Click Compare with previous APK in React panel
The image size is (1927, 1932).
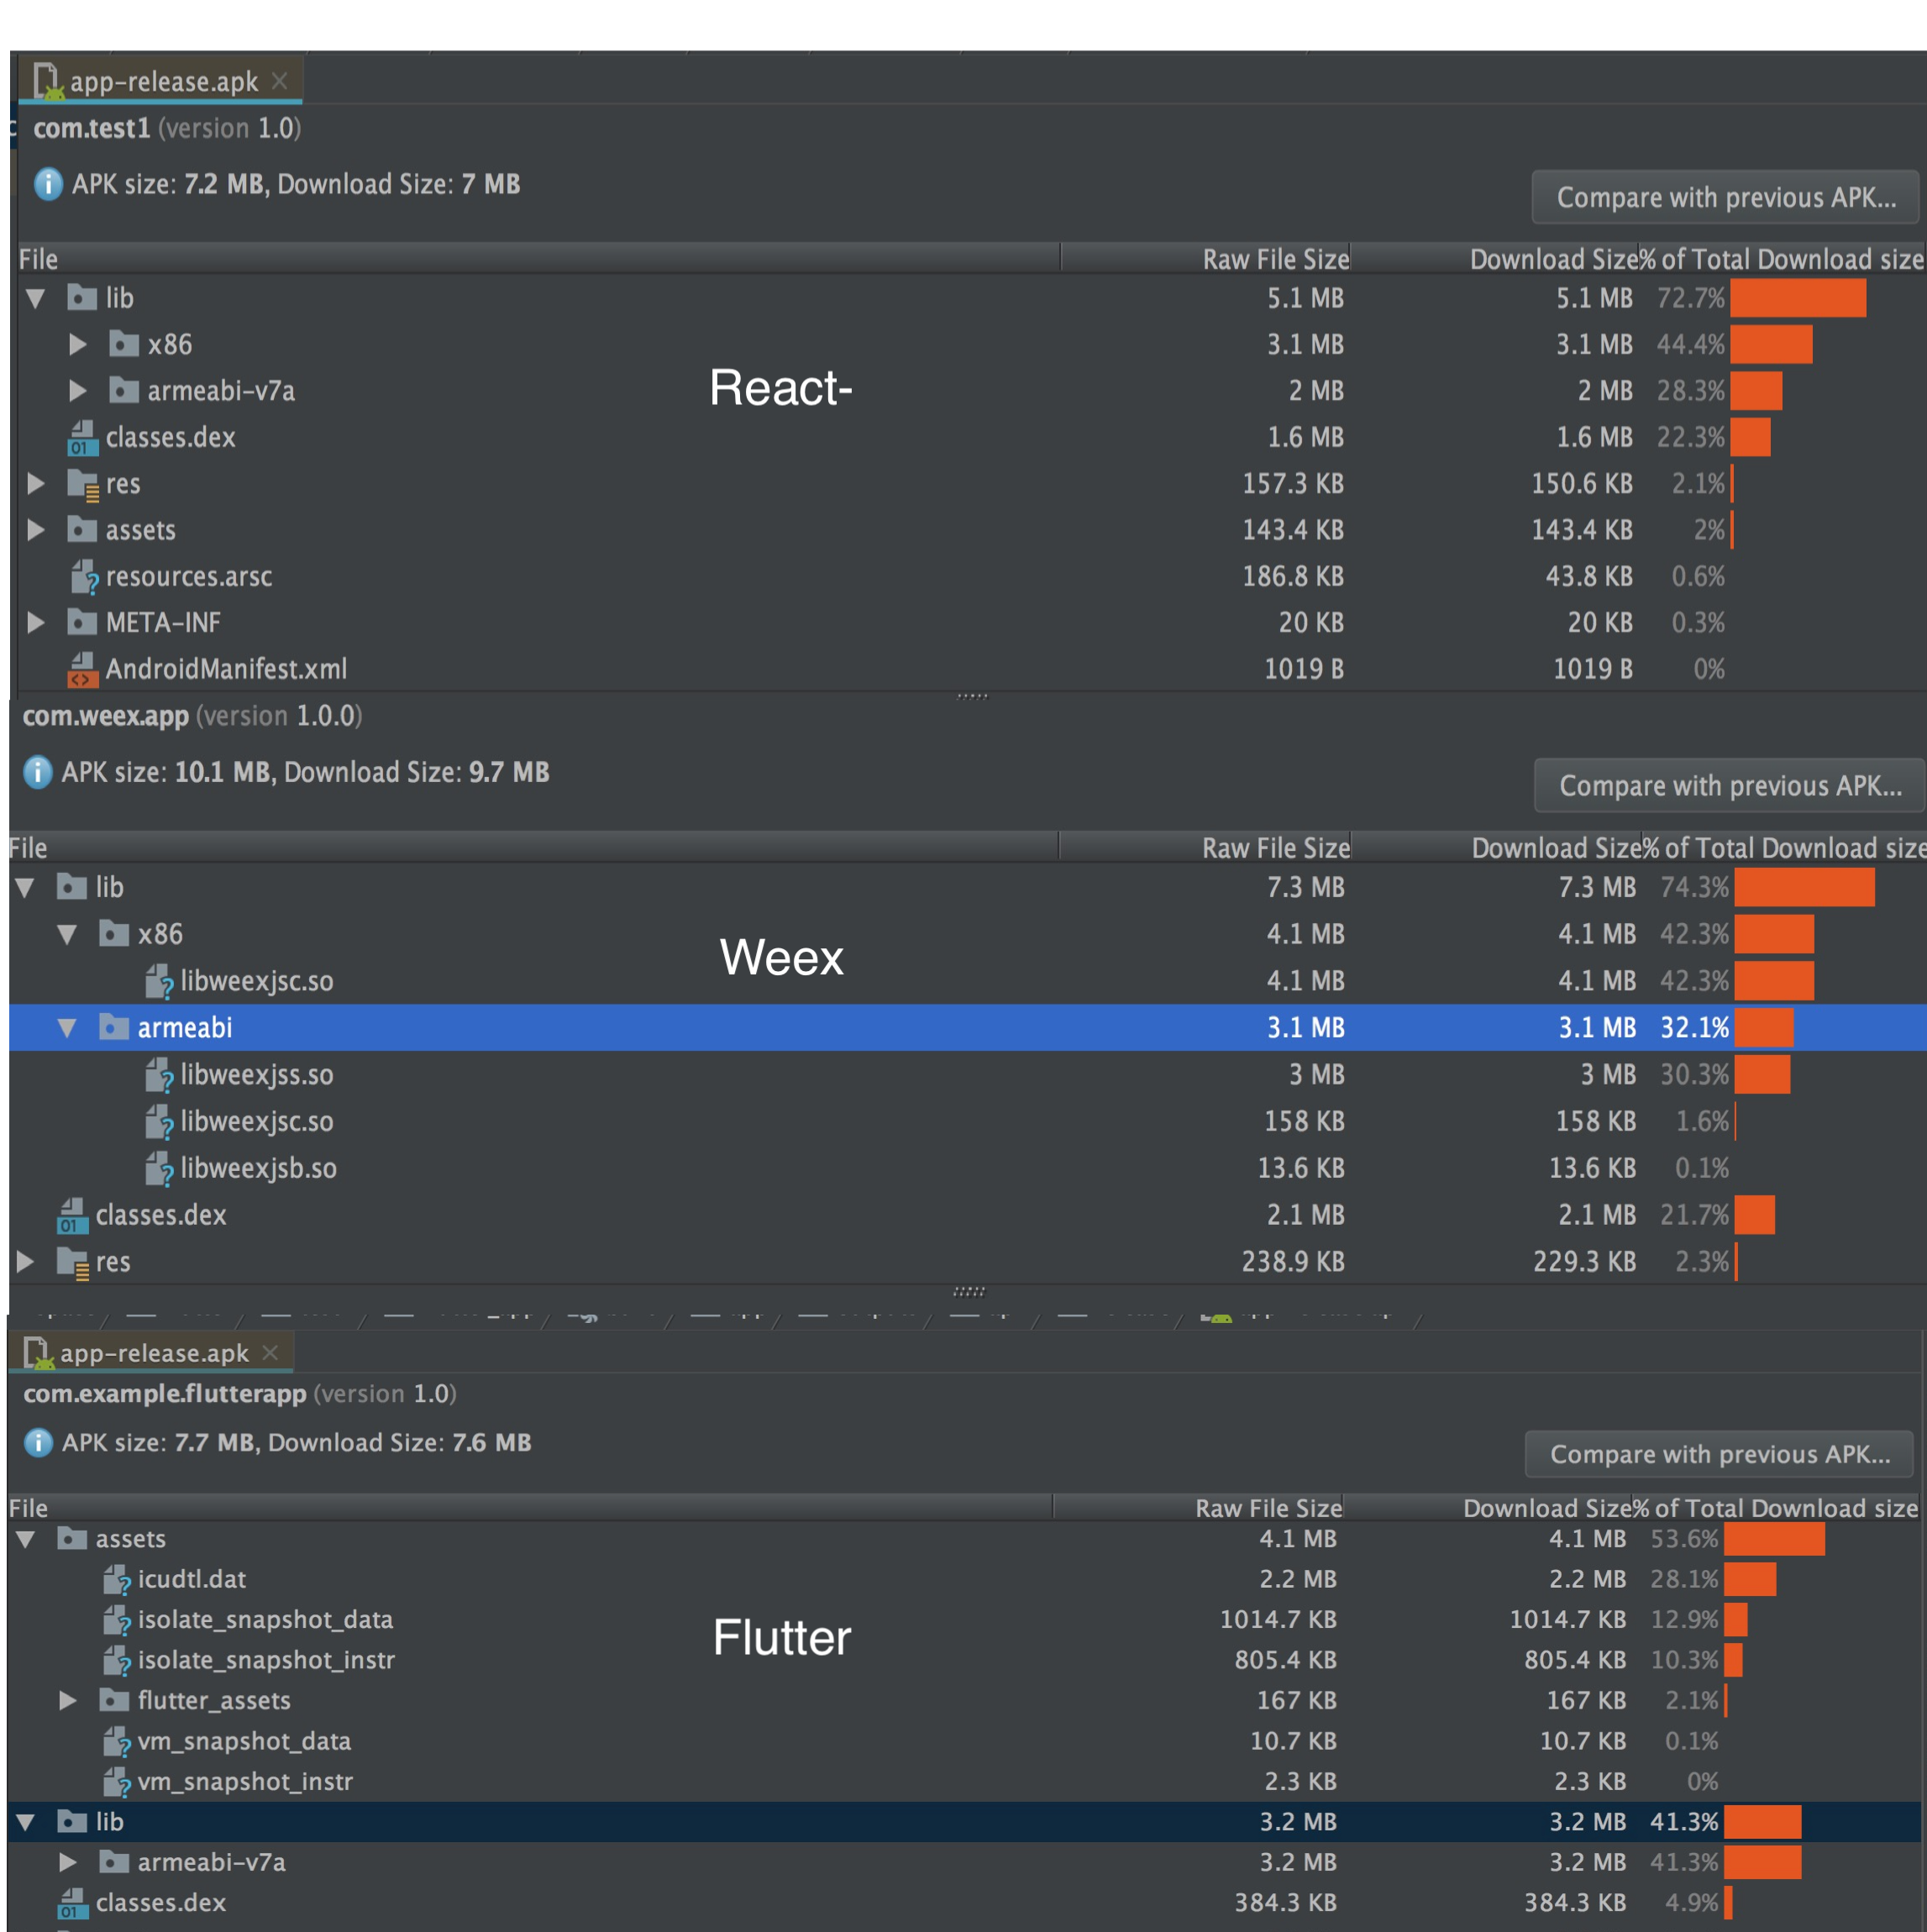coord(1725,197)
